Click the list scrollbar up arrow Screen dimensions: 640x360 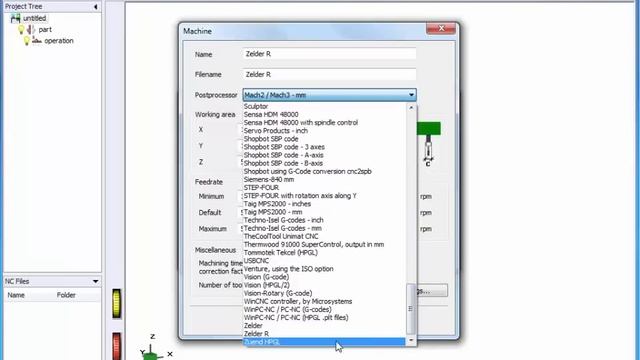[x=411, y=107]
